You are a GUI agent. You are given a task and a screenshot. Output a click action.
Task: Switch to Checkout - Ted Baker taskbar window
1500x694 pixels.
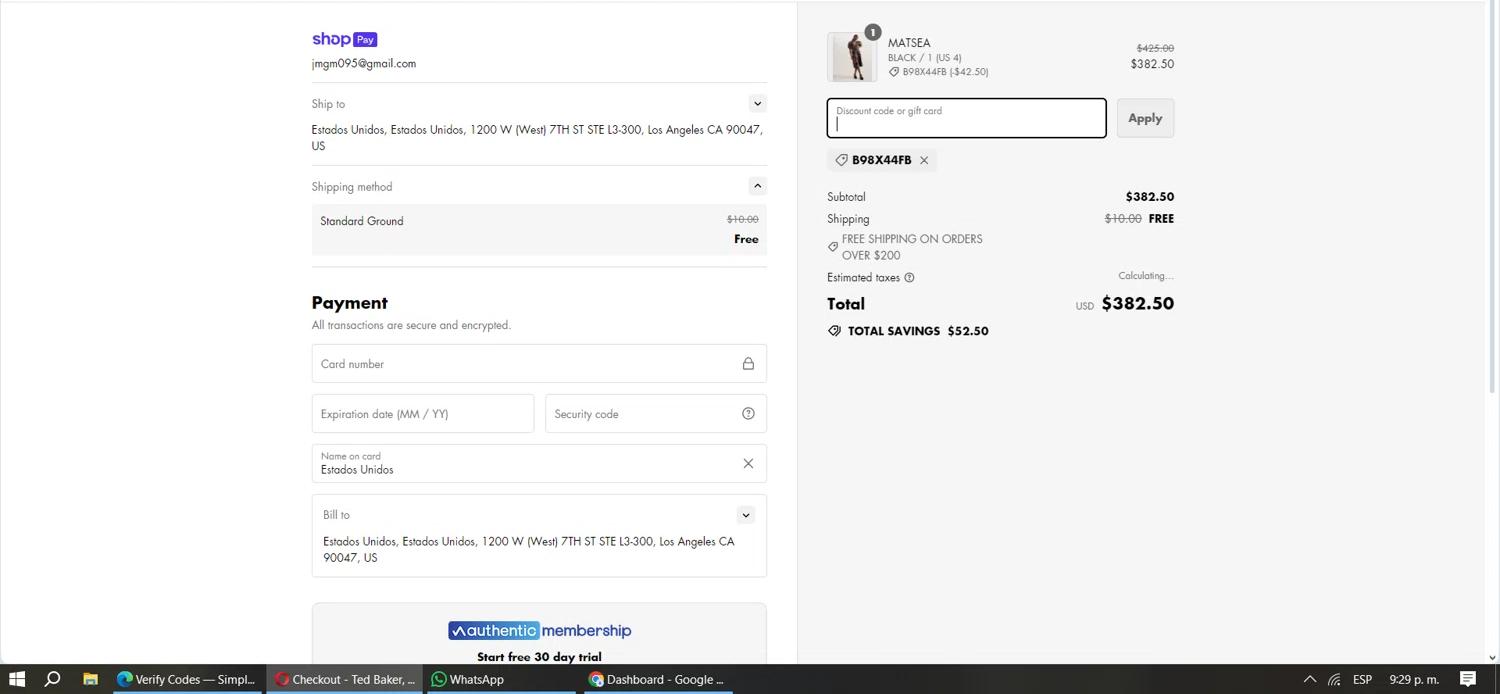345,679
